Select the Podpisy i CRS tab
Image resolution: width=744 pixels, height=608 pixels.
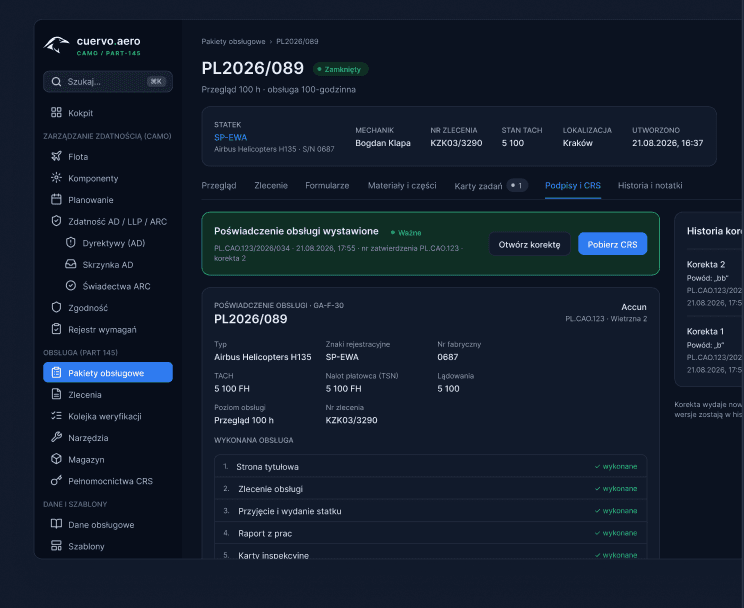[x=573, y=186]
